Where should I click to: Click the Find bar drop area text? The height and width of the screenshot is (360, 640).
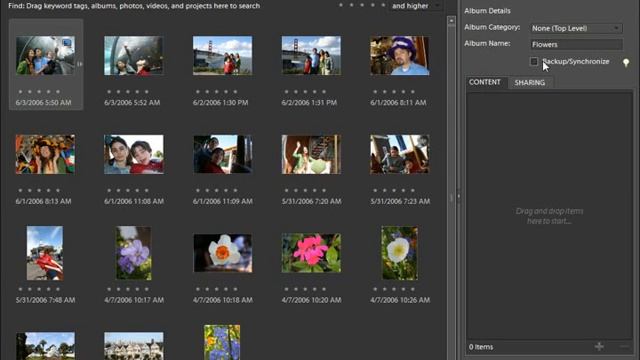(x=134, y=6)
